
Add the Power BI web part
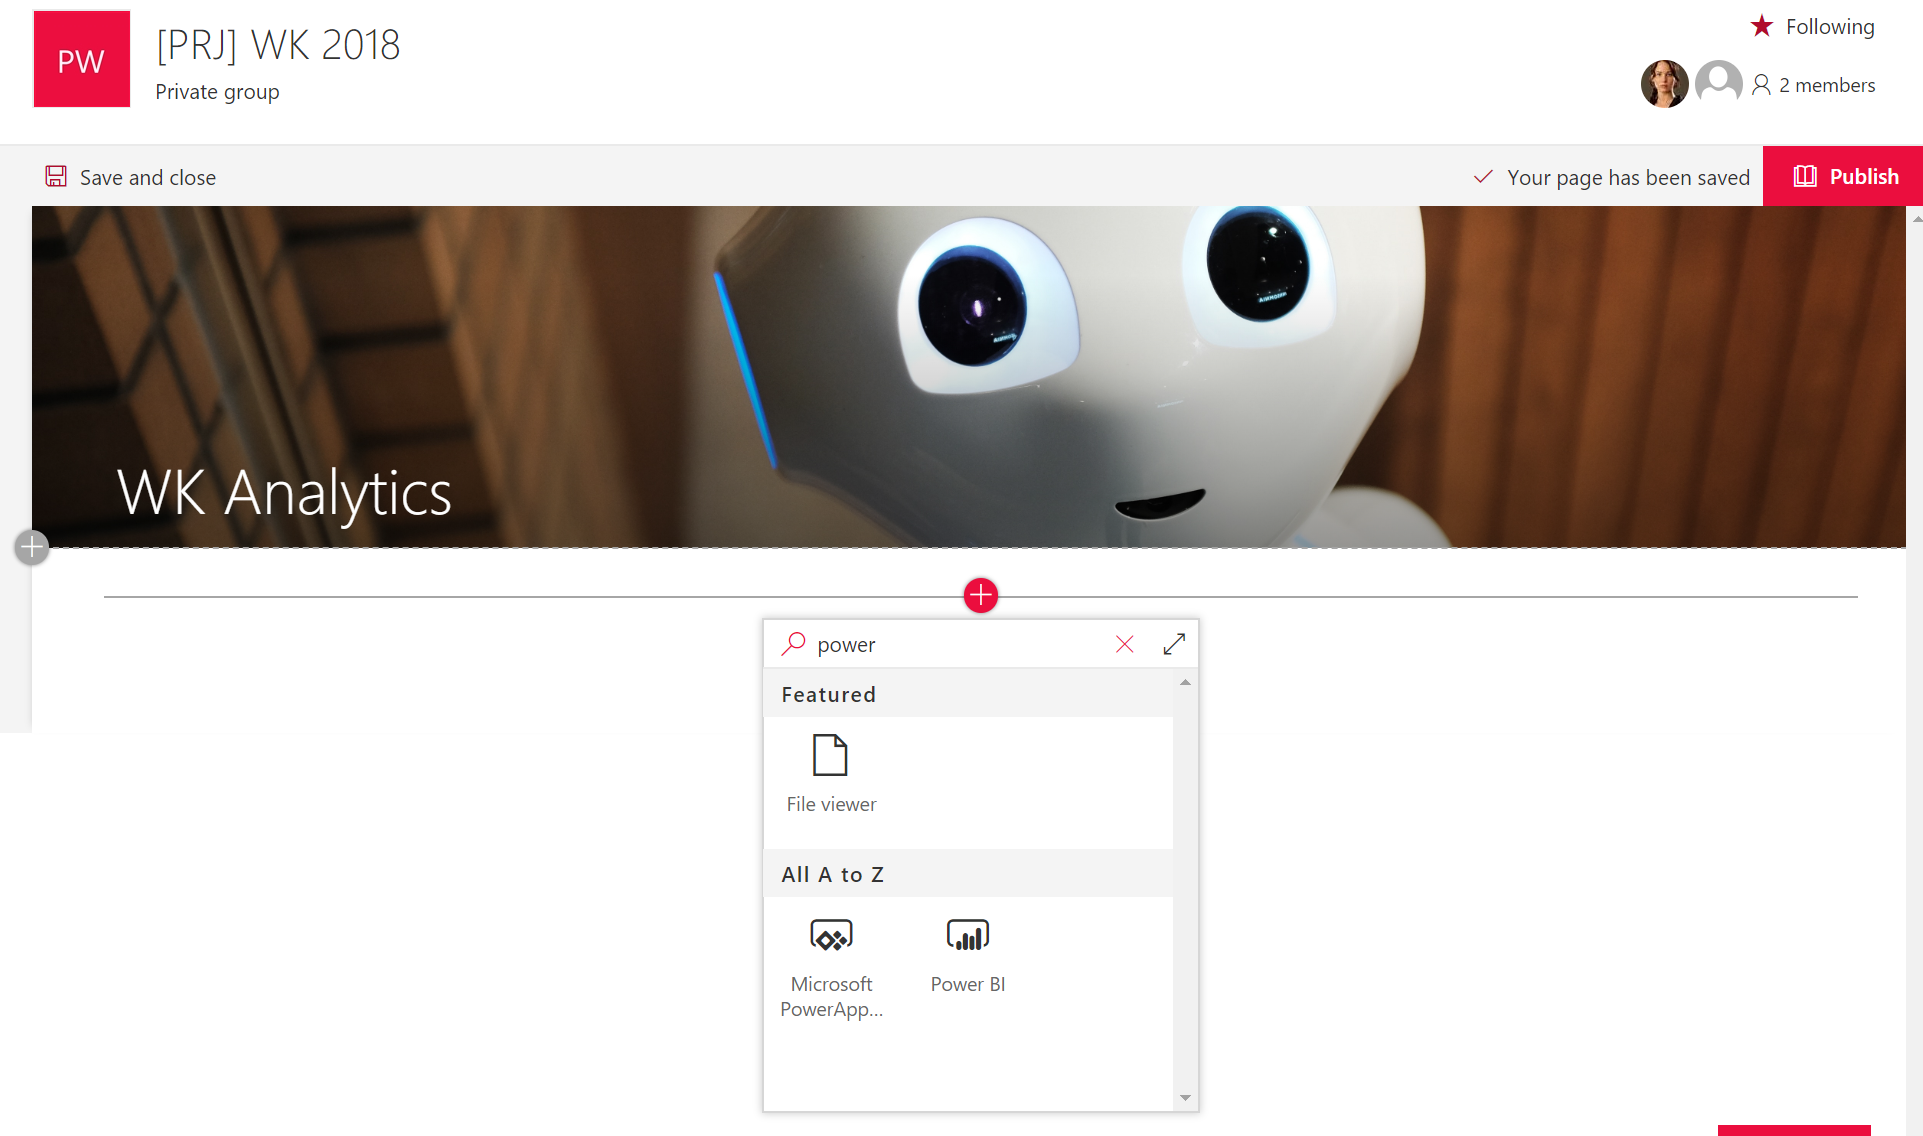pyautogui.click(x=968, y=957)
